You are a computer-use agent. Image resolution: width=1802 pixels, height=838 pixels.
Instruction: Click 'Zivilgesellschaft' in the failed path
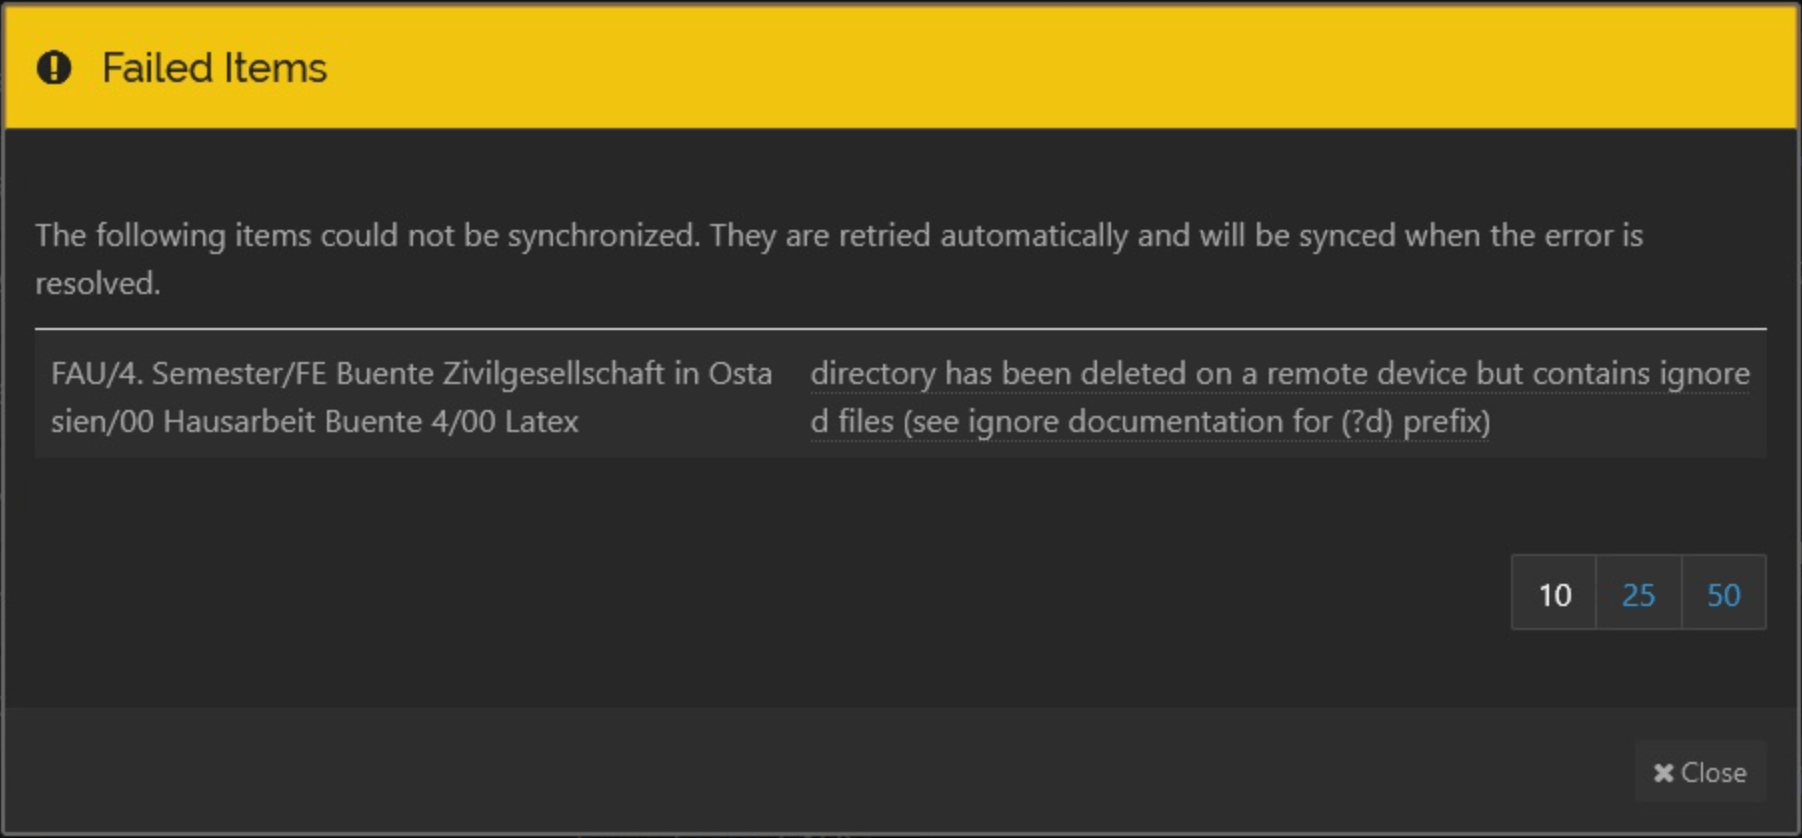coord(553,373)
